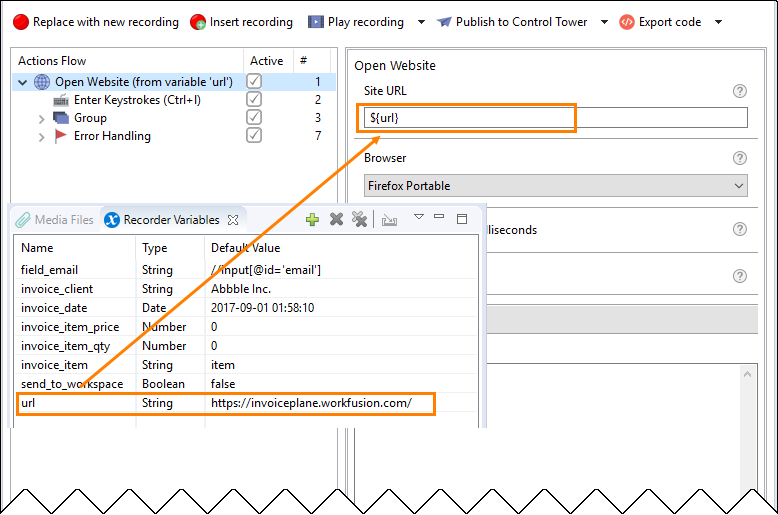This screenshot has height=515, width=778.
Task: Open help icon next to milliseconds setting
Action: point(740,229)
